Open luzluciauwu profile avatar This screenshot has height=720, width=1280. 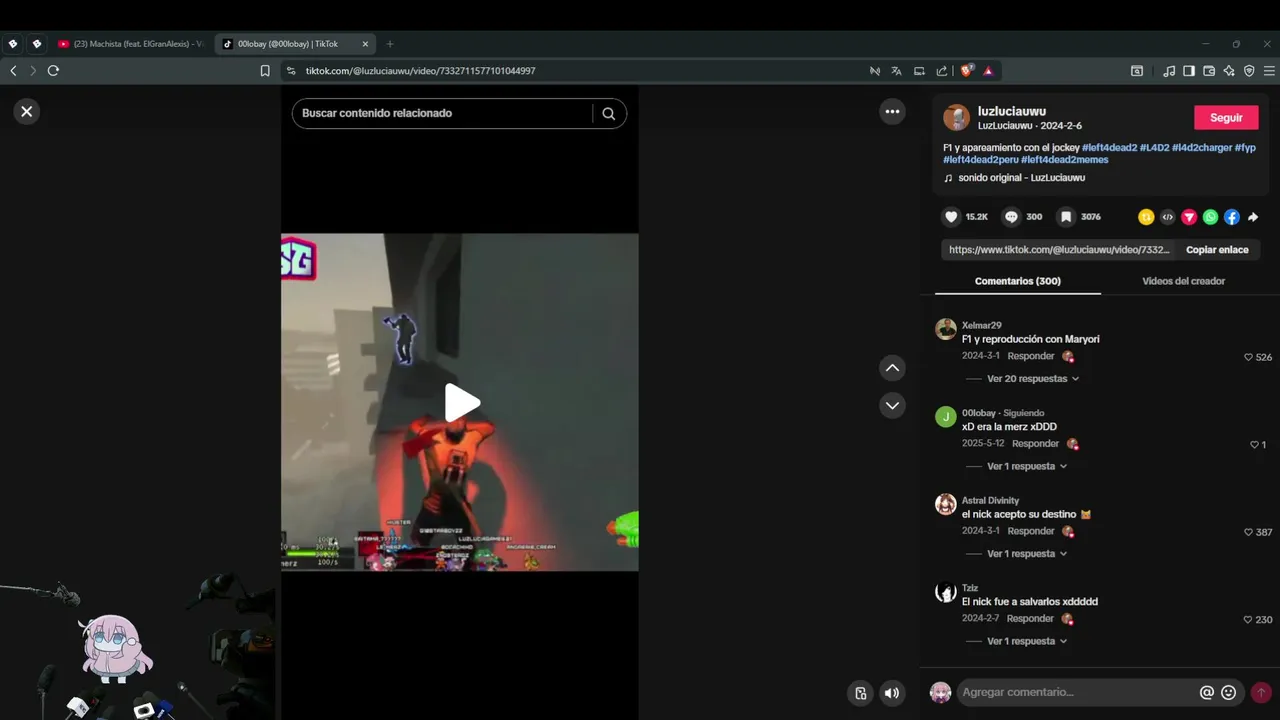[x=957, y=117]
